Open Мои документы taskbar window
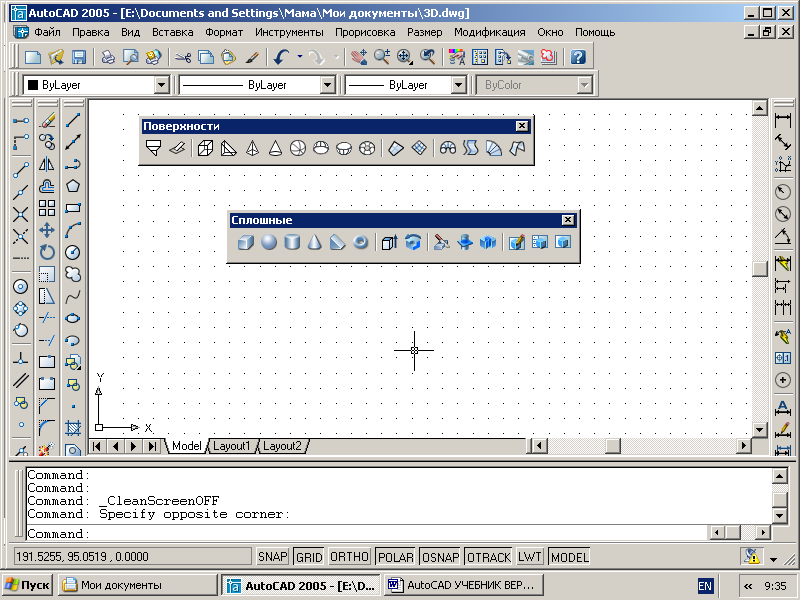 pyautogui.click(x=138, y=585)
